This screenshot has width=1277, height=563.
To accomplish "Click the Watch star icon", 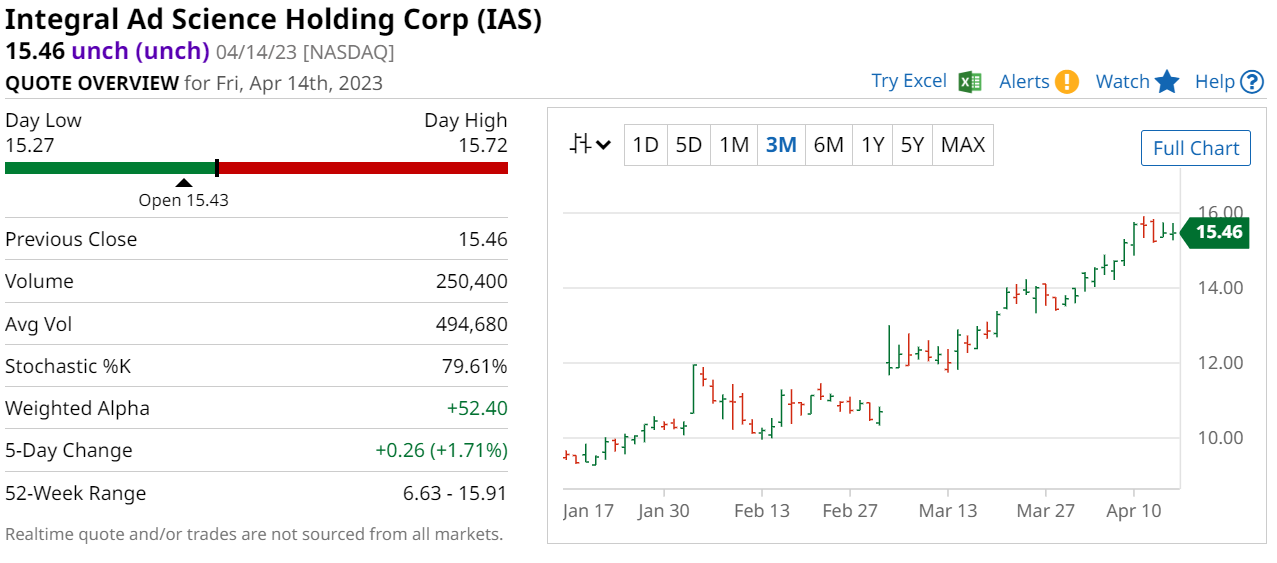I will pos(1167,82).
